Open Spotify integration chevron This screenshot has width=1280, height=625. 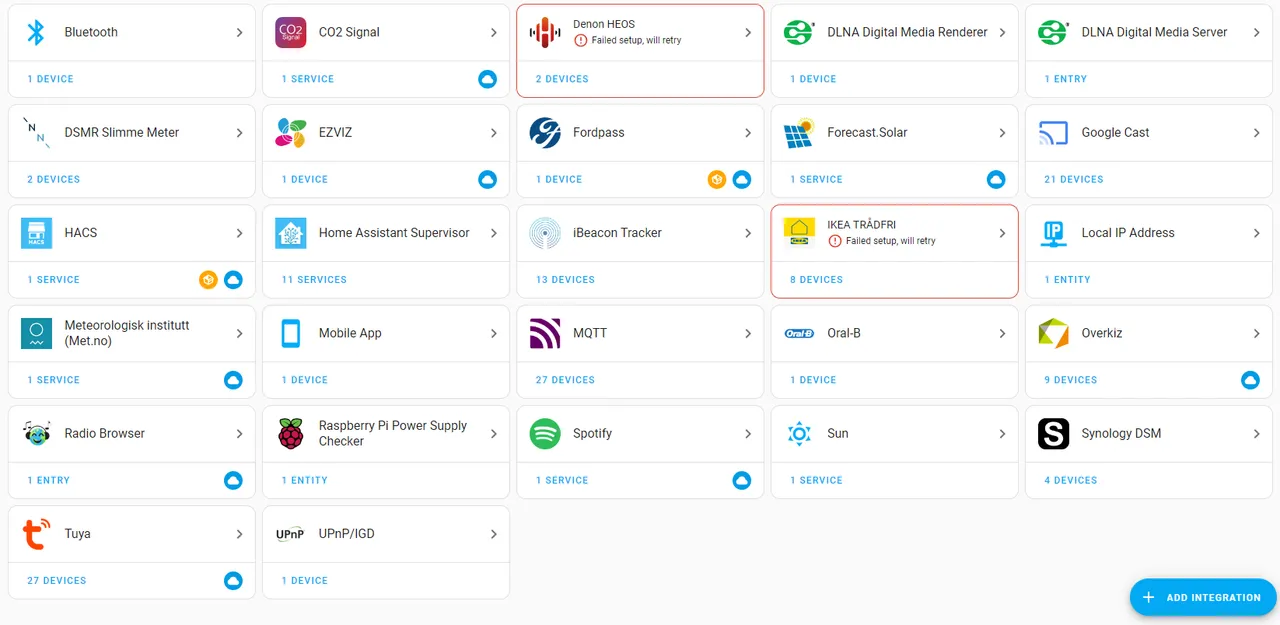748,433
